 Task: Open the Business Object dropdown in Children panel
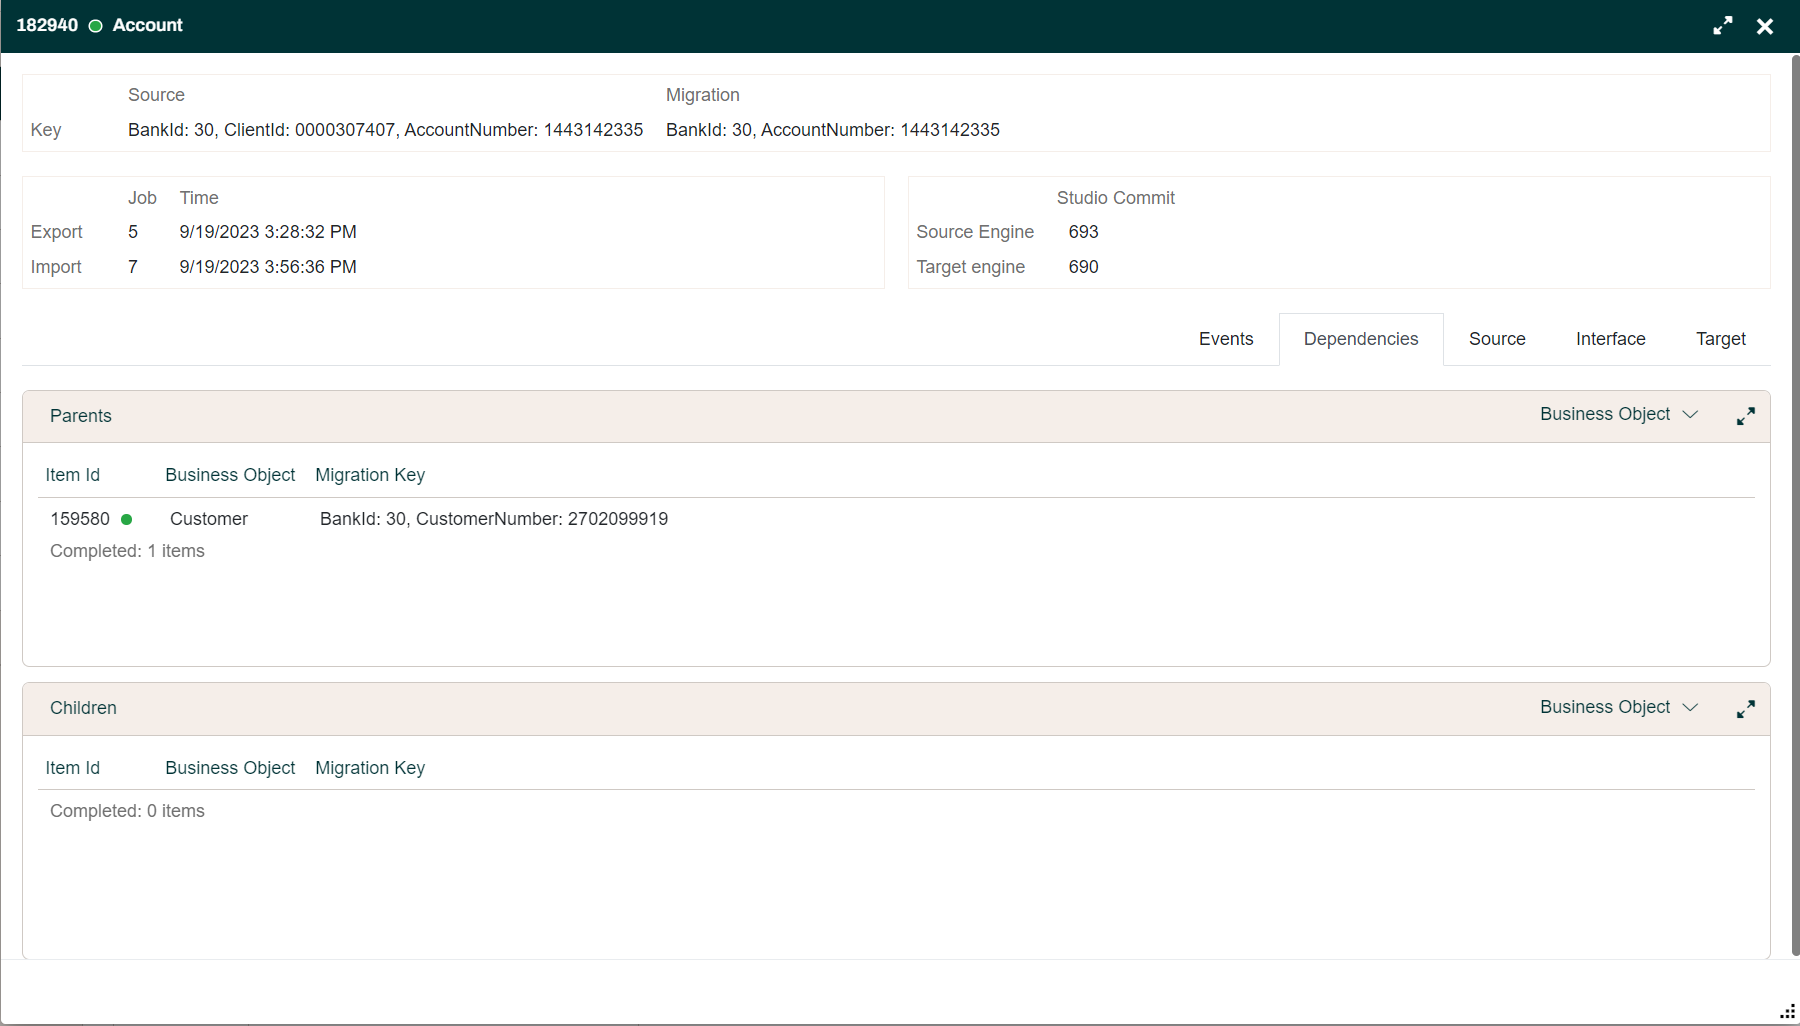point(1618,707)
